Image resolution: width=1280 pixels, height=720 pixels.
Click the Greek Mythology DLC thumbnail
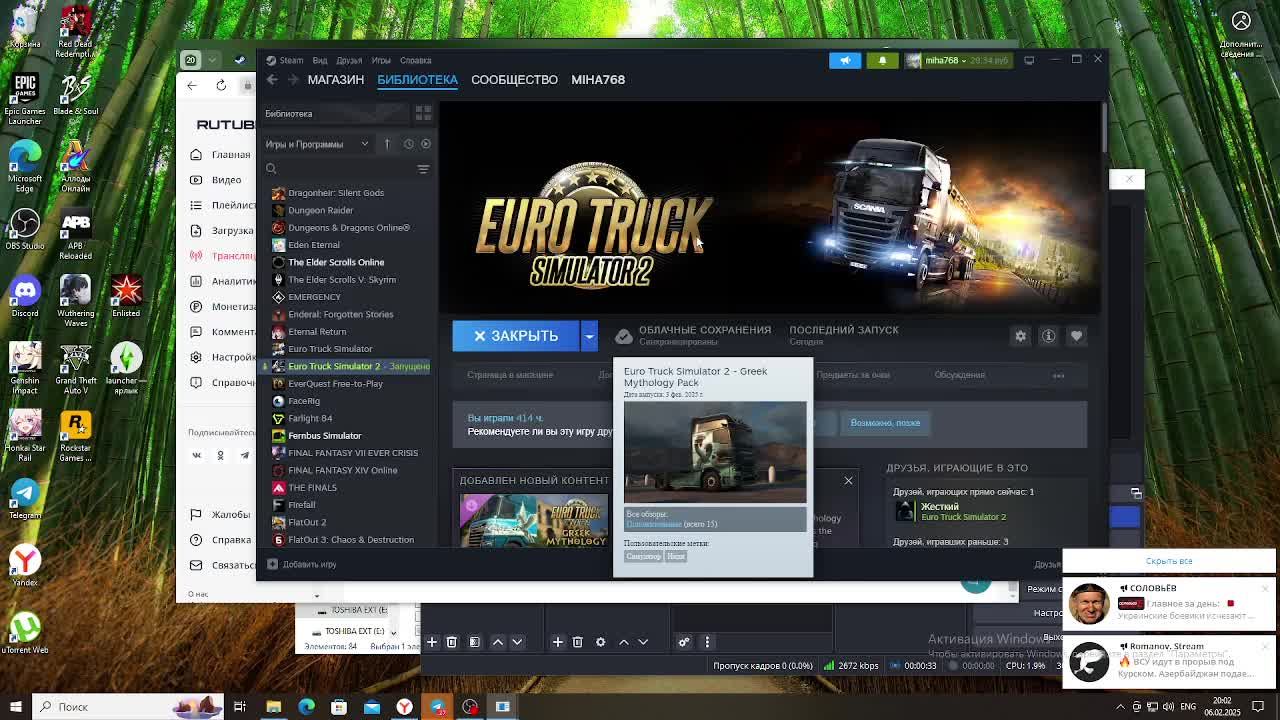point(533,520)
